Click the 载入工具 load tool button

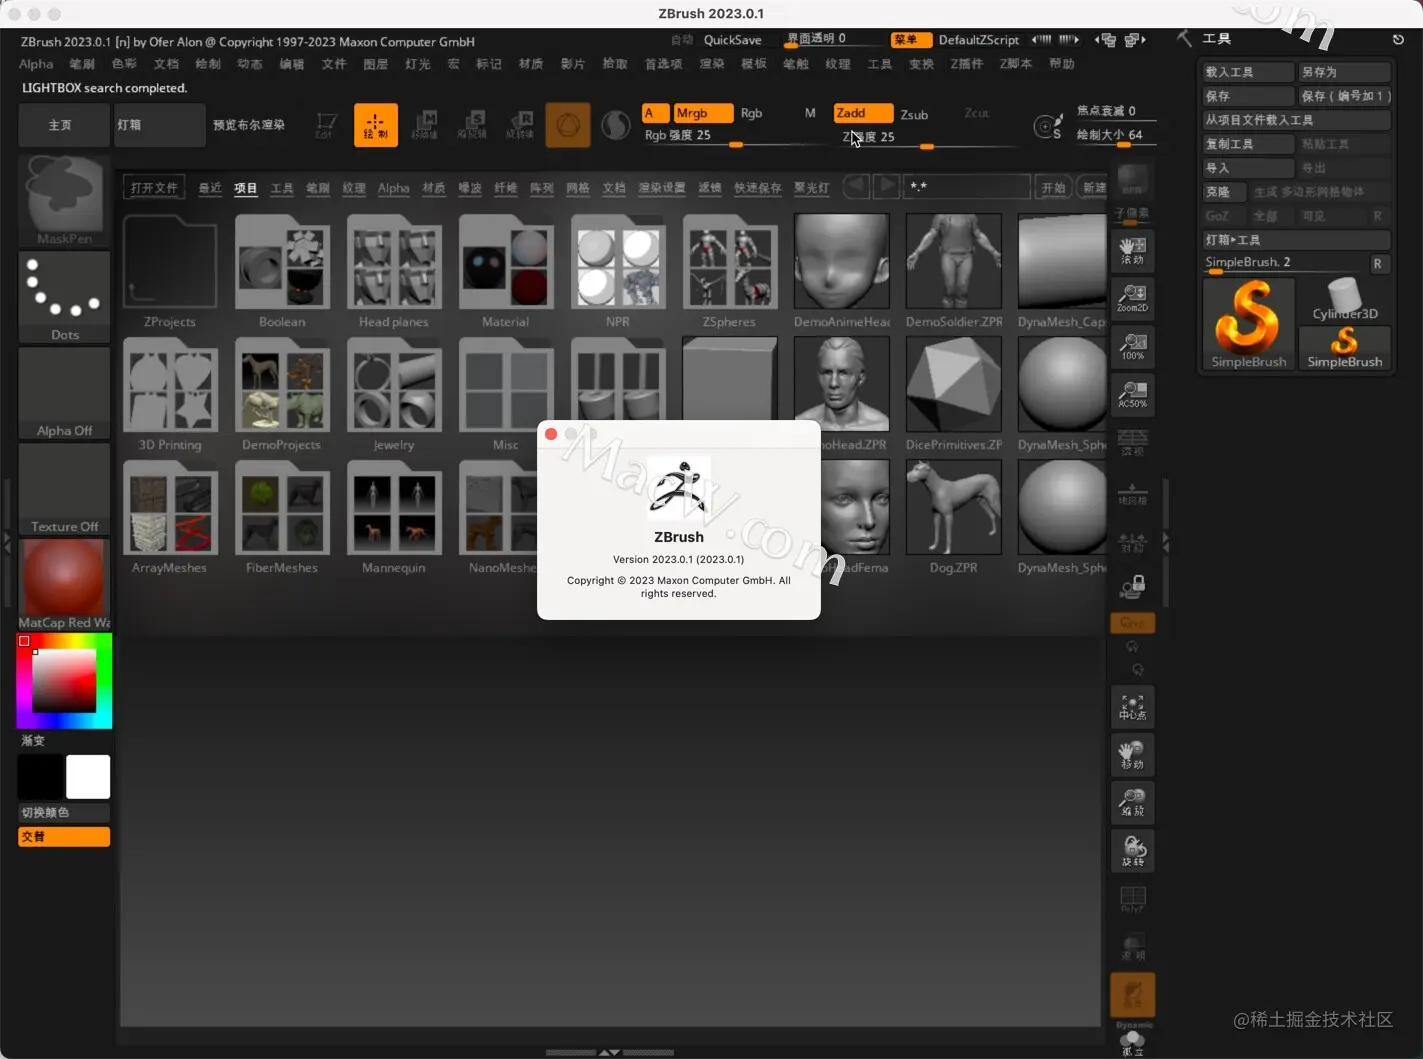[1248, 72]
